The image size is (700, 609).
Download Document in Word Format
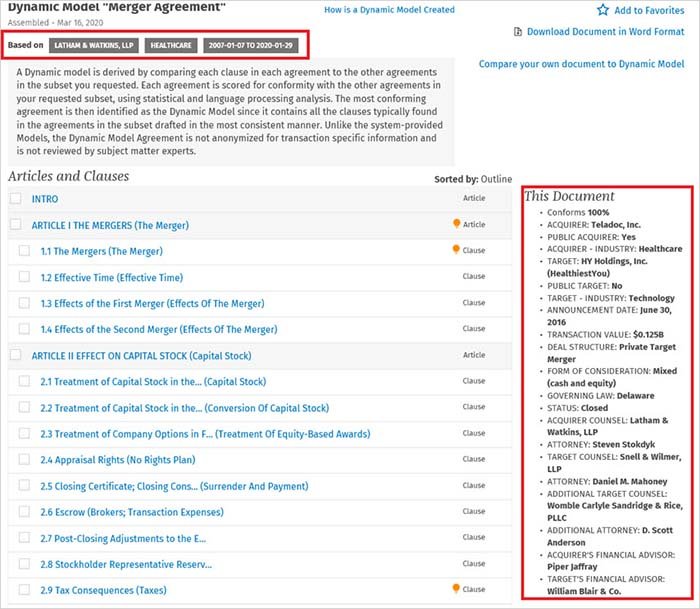(606, 32)
